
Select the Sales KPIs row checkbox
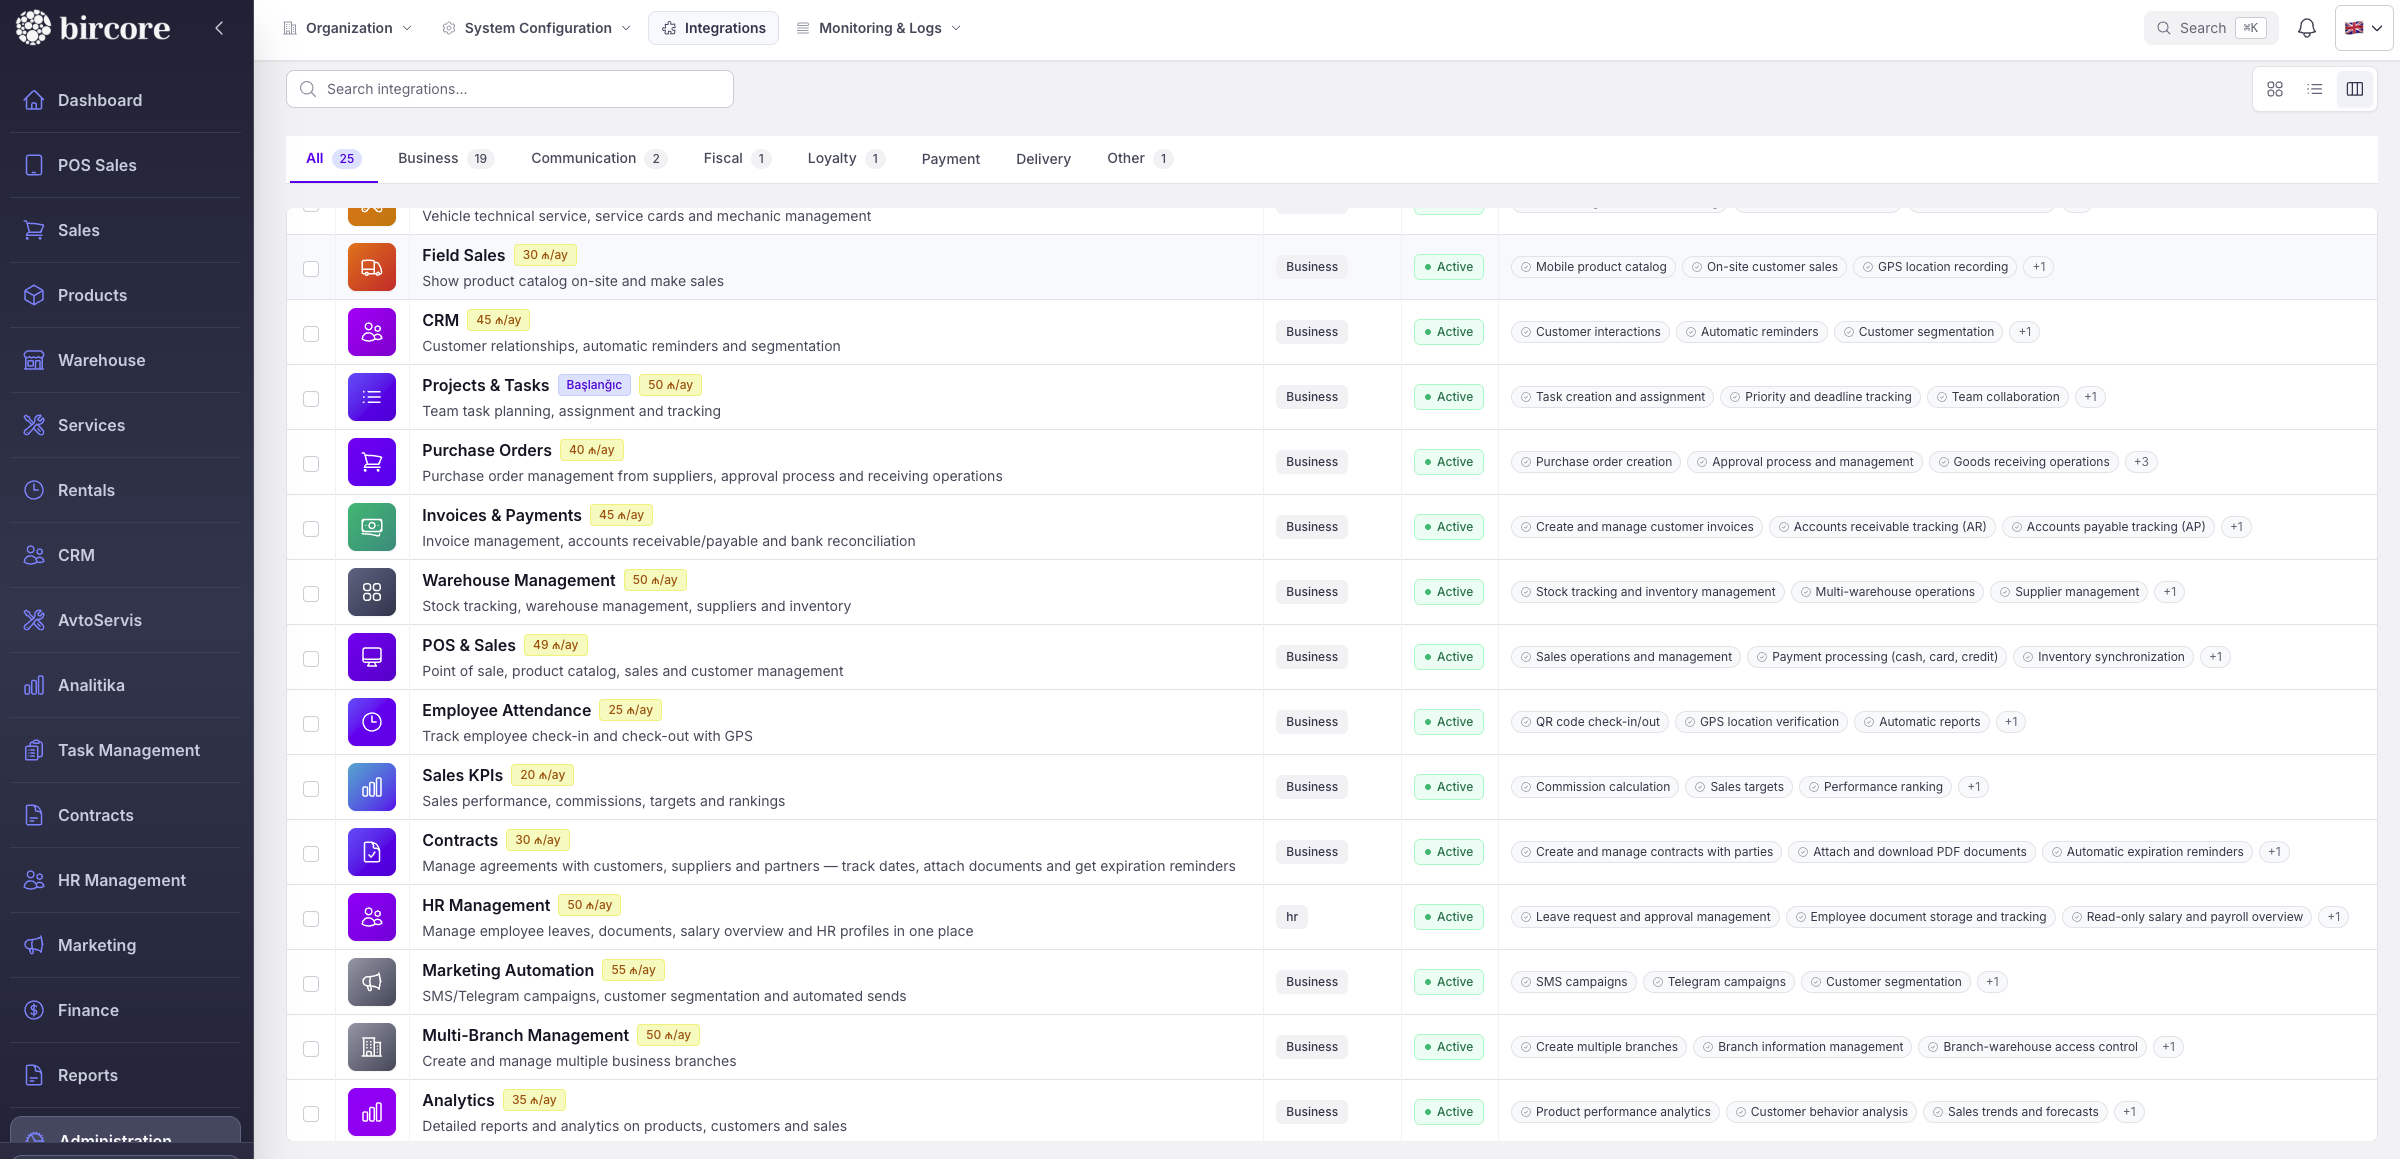point(311,789)
